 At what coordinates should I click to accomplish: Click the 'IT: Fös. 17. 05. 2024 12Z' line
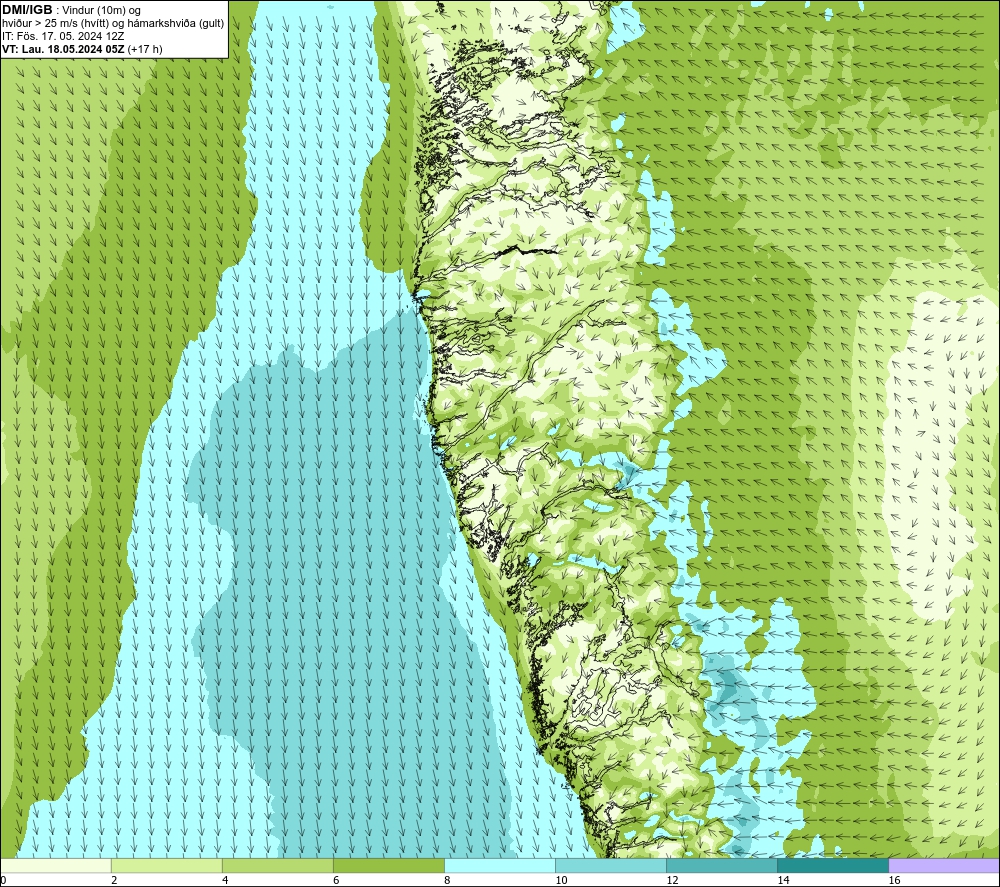click(63, 36)
